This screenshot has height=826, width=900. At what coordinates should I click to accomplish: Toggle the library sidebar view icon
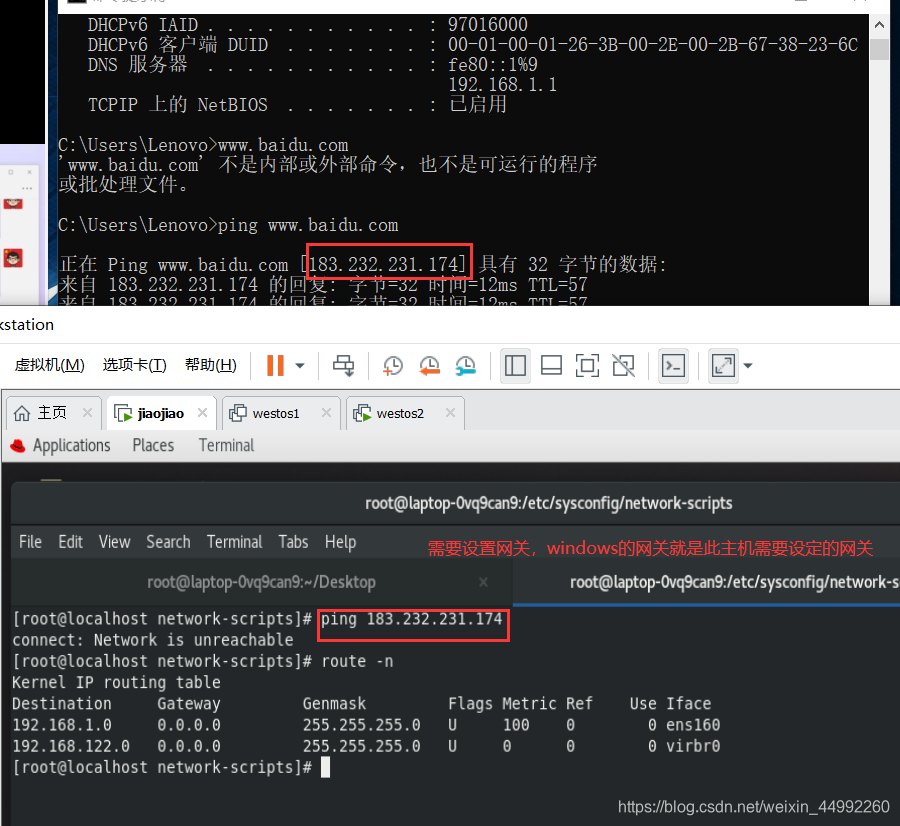(515, 366)
